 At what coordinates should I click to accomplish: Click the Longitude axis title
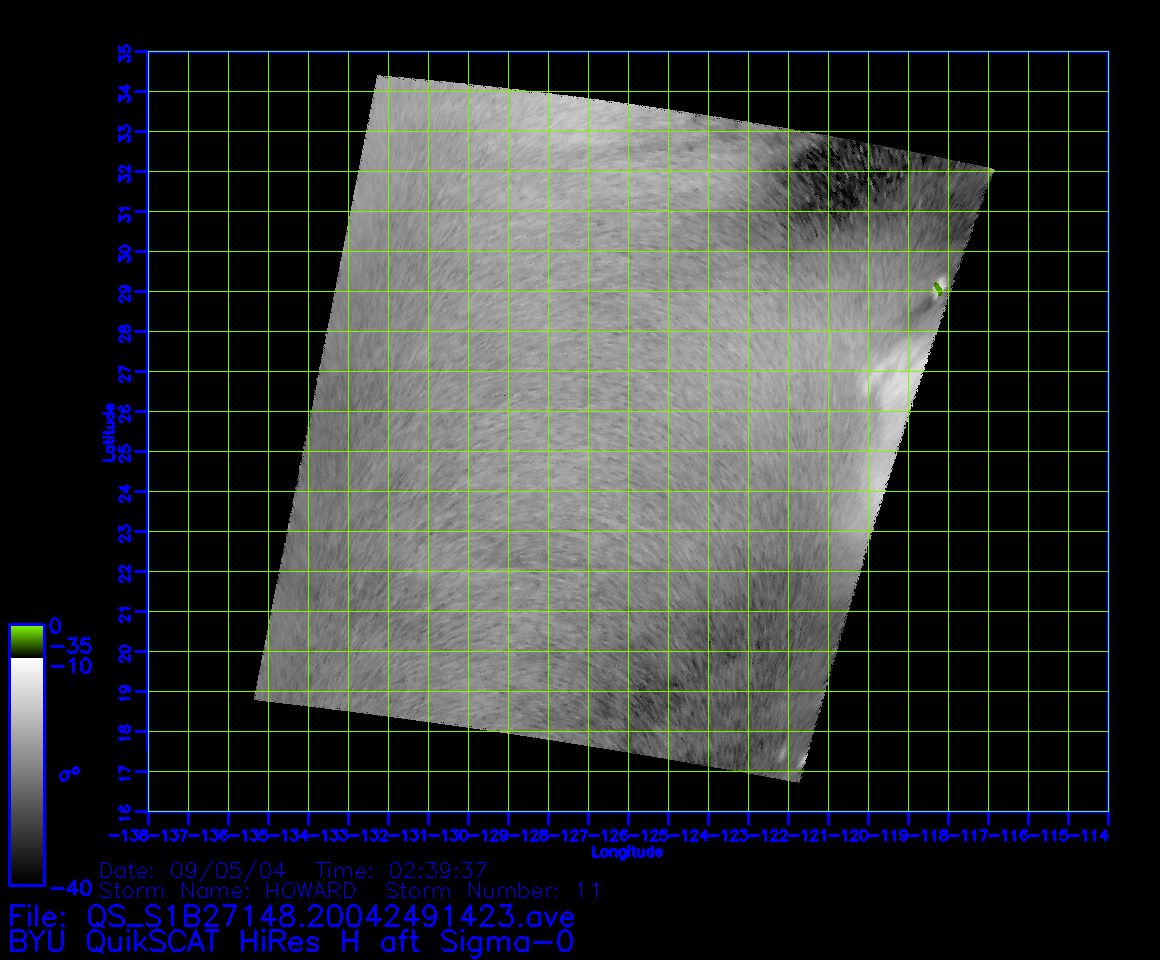coord(627,852)
